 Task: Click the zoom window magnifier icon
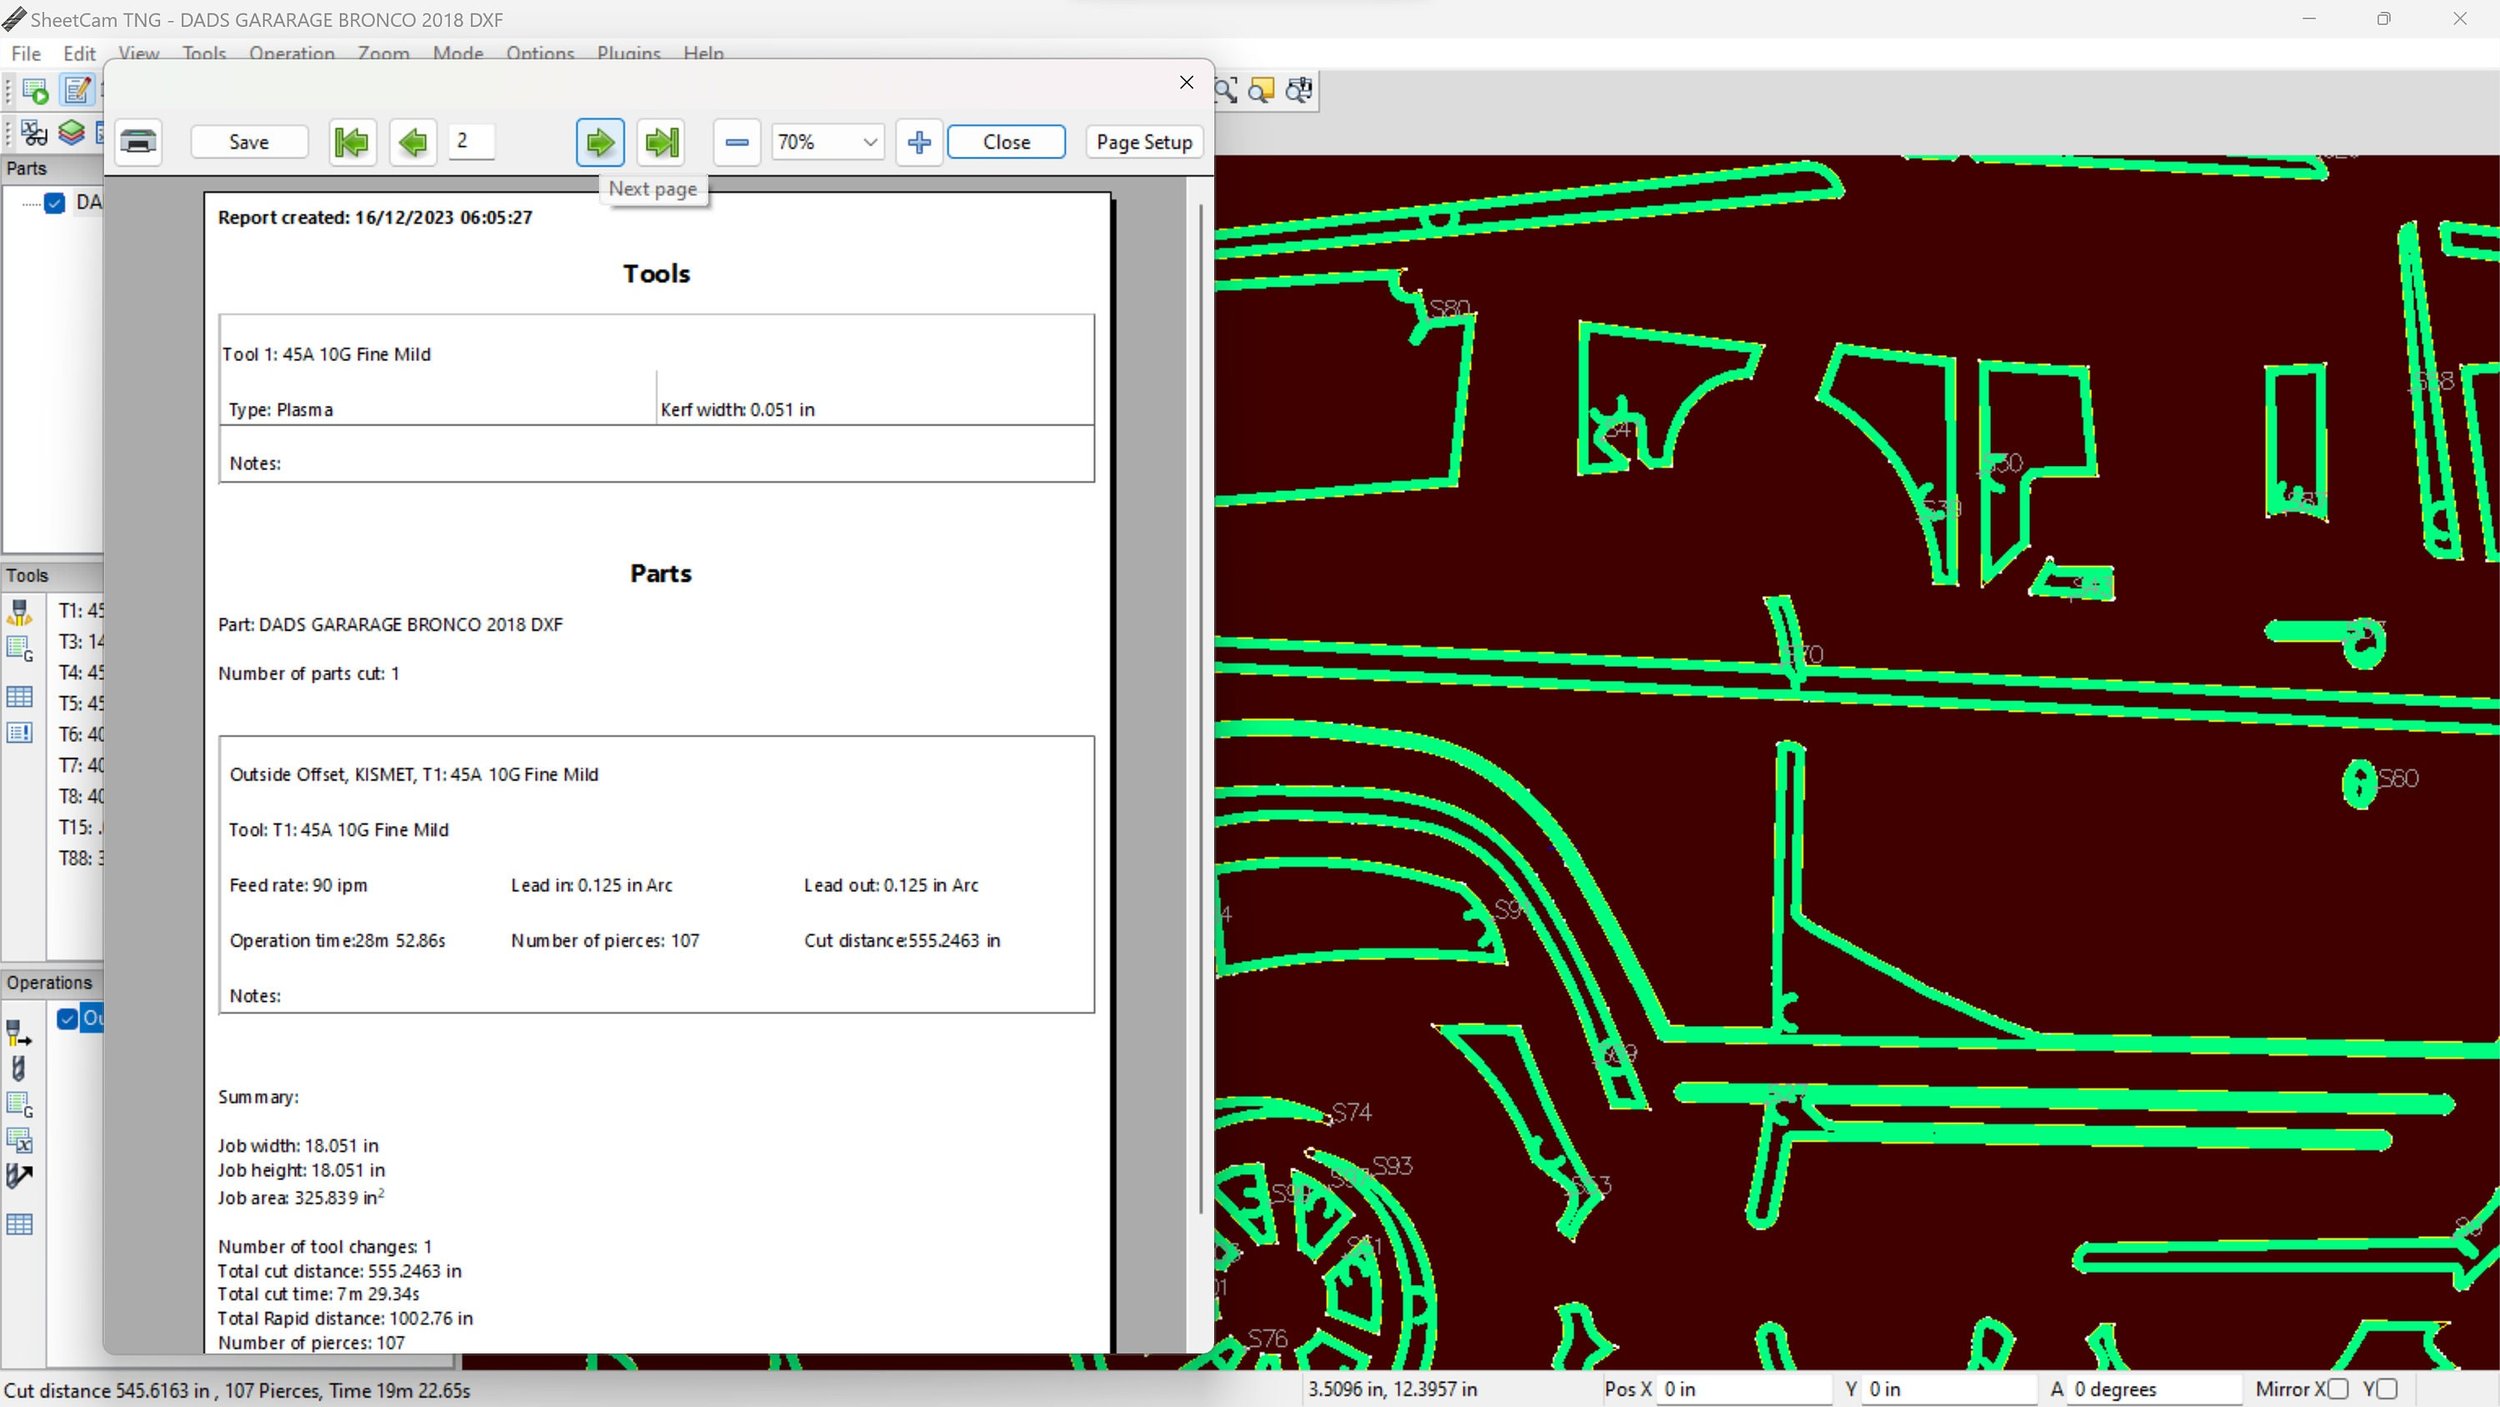1226,91
